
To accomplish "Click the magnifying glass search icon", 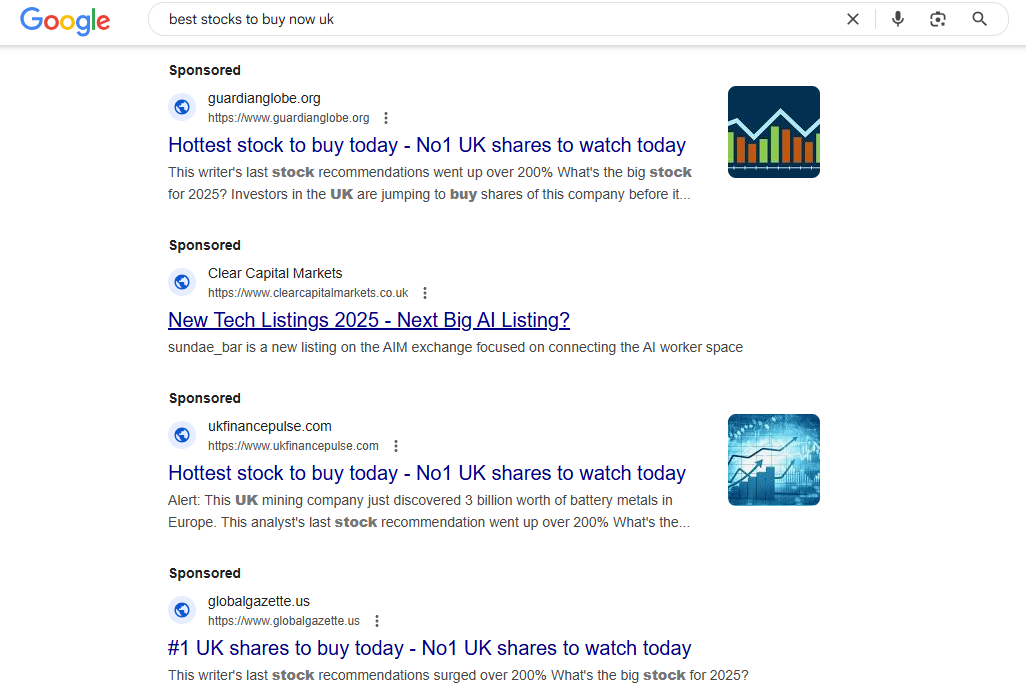I will pyautogui.click(x=979, y=18).
